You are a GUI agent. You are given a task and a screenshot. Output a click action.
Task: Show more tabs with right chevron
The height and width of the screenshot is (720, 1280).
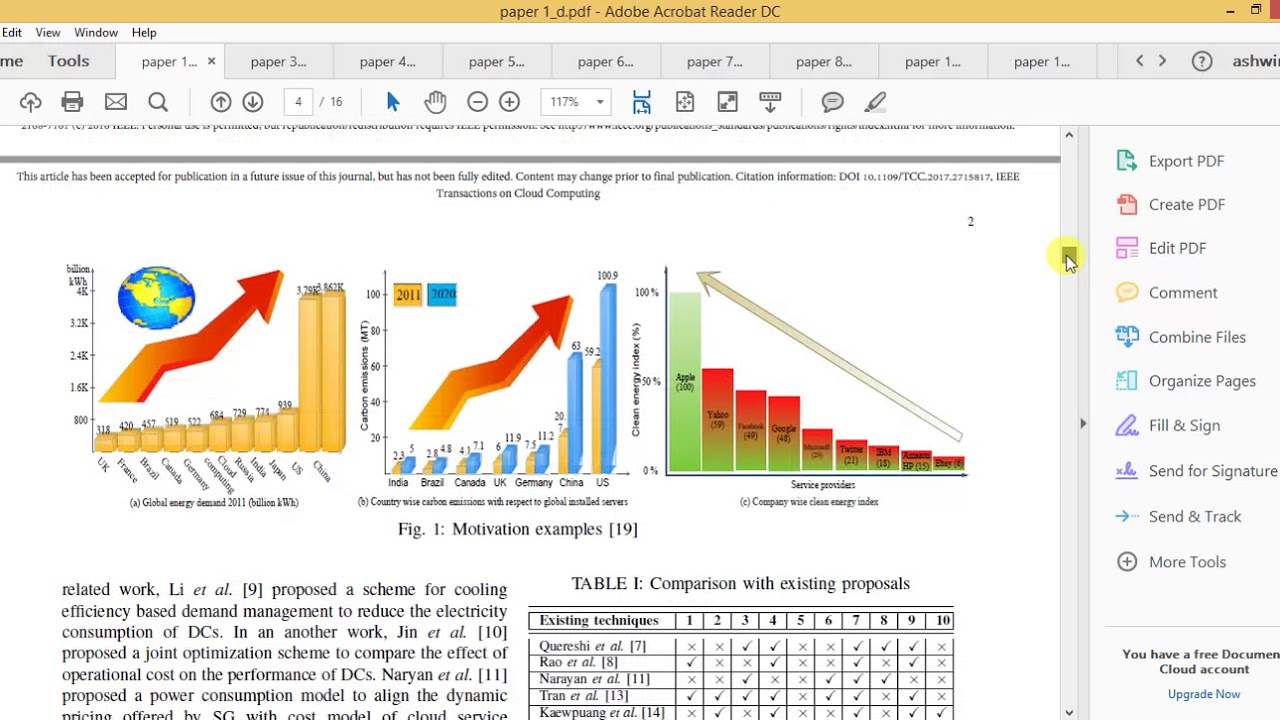(x=1162, y=61)
